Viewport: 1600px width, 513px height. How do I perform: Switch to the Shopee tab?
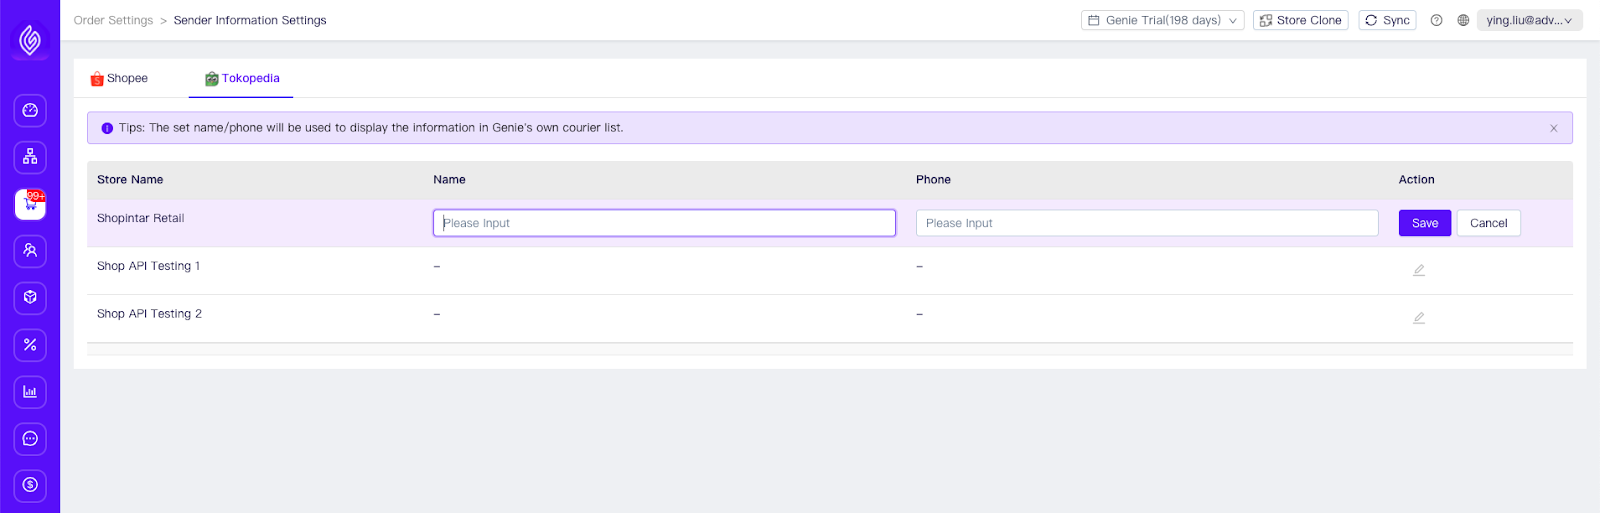point(119,78)
